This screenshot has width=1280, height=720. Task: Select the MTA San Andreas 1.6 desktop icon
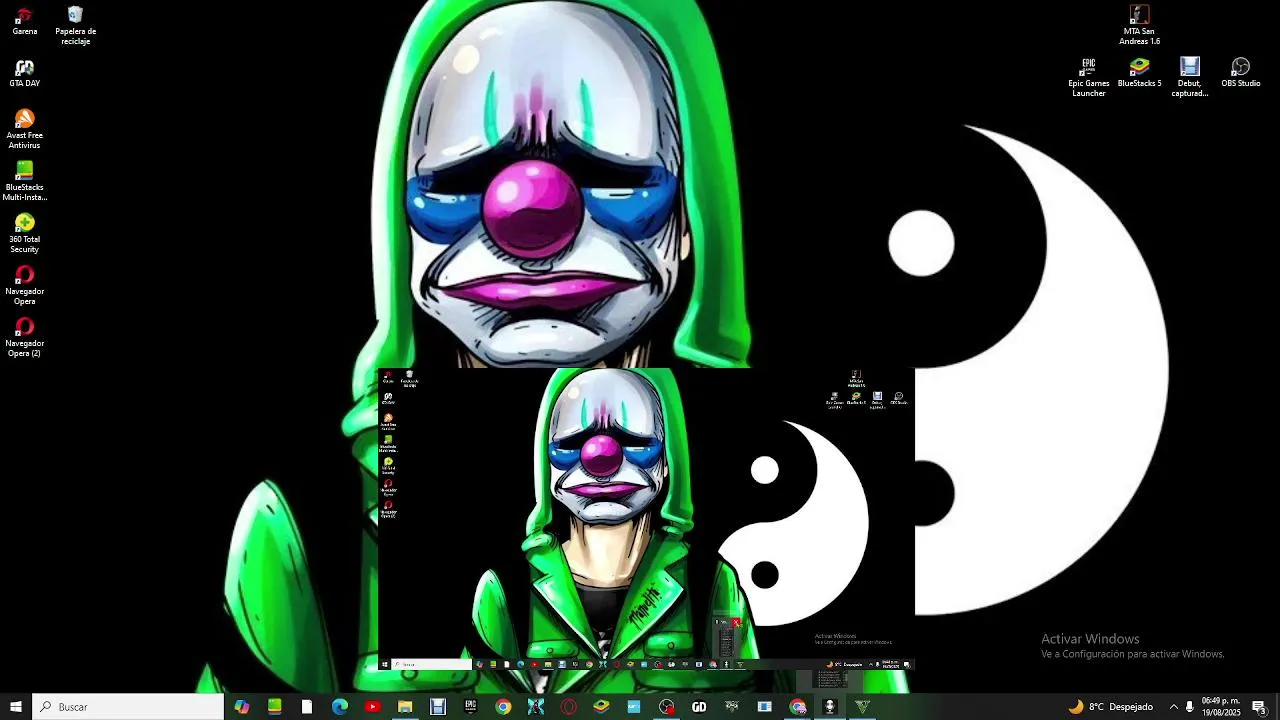1139,25
